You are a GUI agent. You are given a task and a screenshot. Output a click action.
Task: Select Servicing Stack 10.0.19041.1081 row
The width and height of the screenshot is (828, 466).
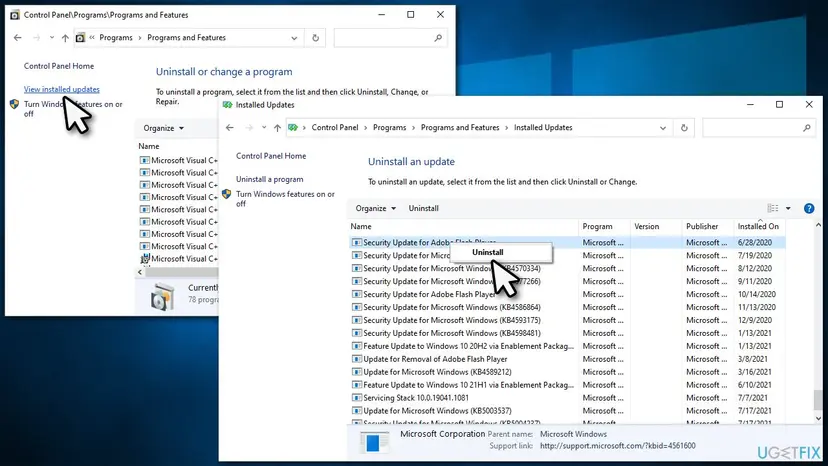click(x=567, y=398)
